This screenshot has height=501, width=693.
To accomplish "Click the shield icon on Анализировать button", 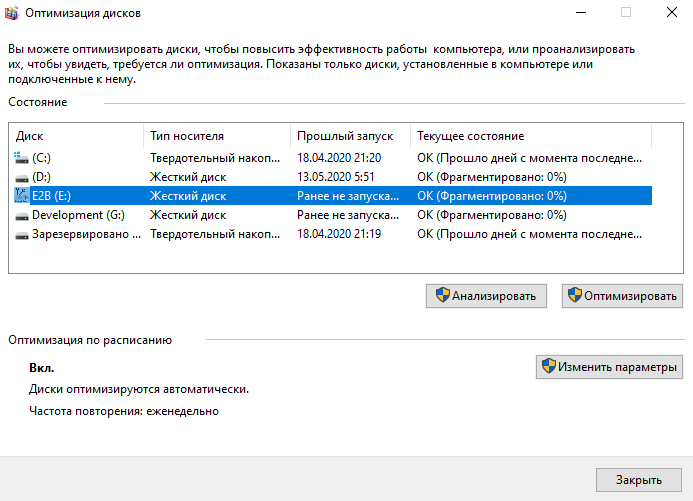I will pos(441,296).
